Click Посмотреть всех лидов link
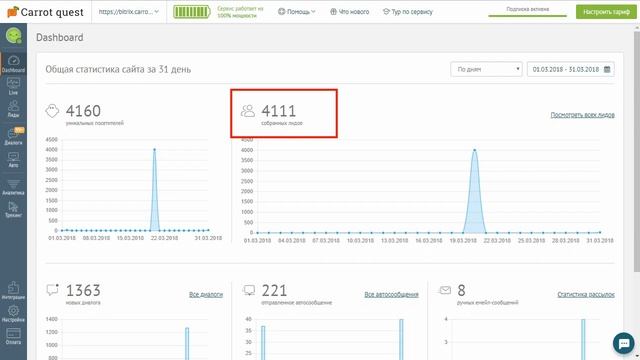This screenshot has height=360, width=640. tap(582, 115)
